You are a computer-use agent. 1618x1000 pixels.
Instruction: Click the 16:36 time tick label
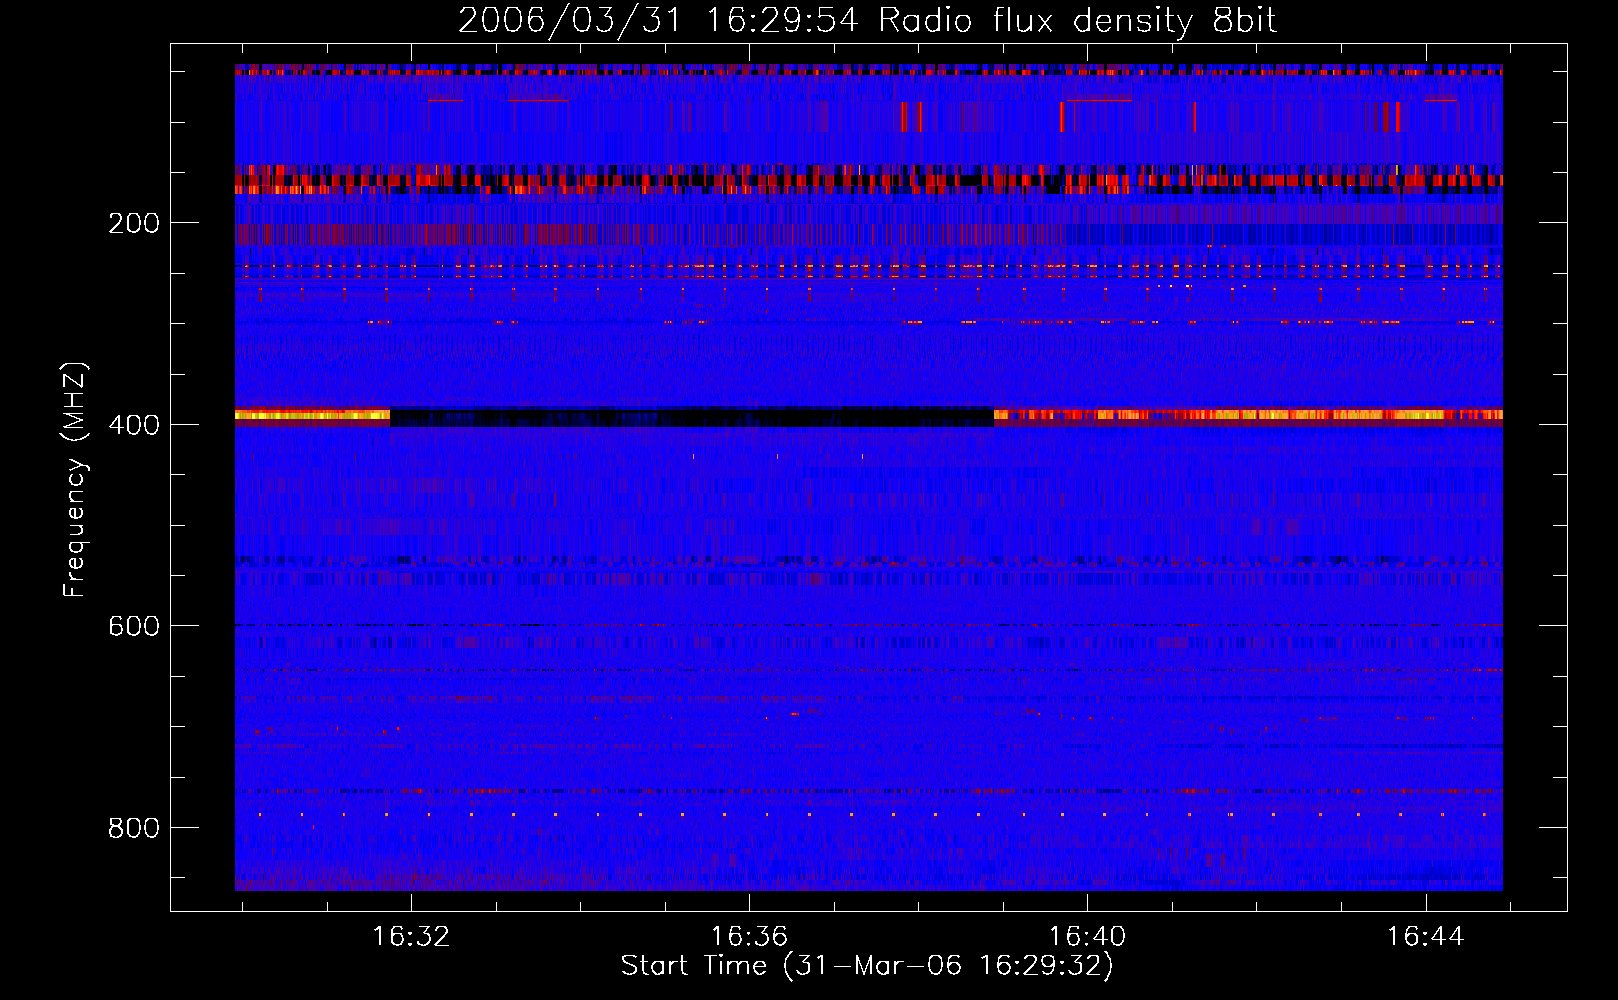[x=749, y=937]
